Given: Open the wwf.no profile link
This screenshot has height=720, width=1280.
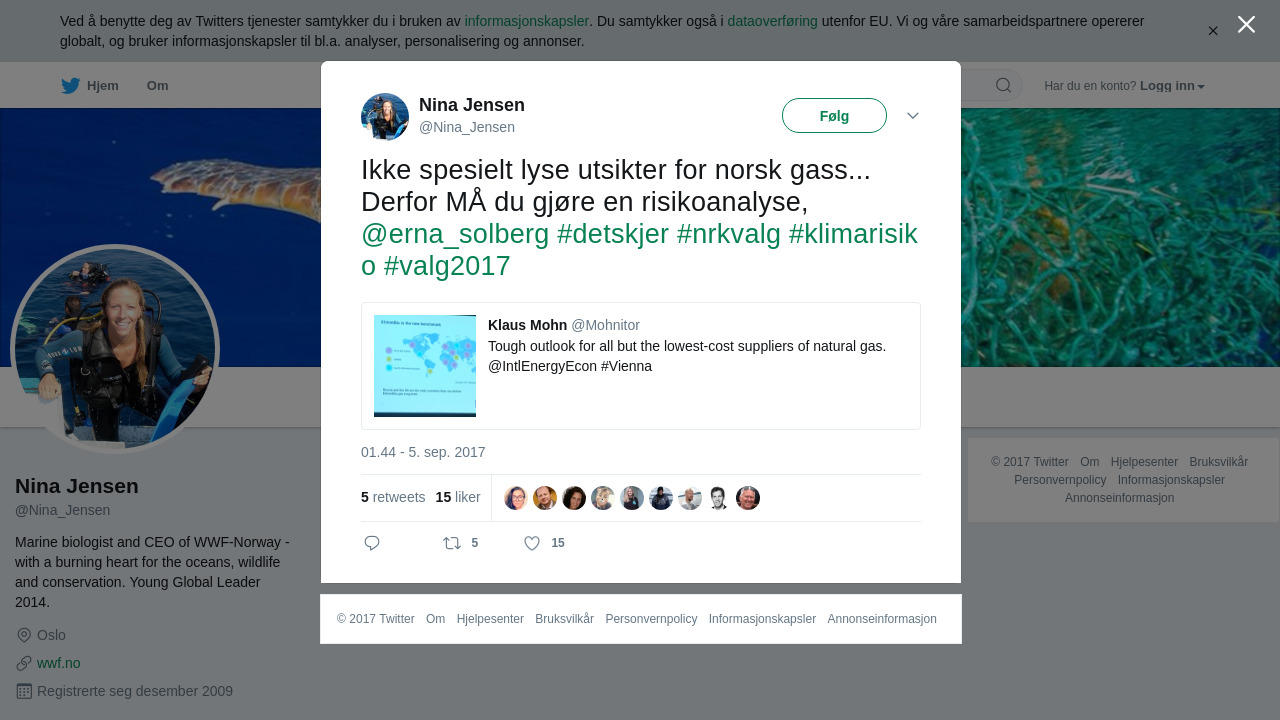Looking at the screenshot, I should point(59,663).
